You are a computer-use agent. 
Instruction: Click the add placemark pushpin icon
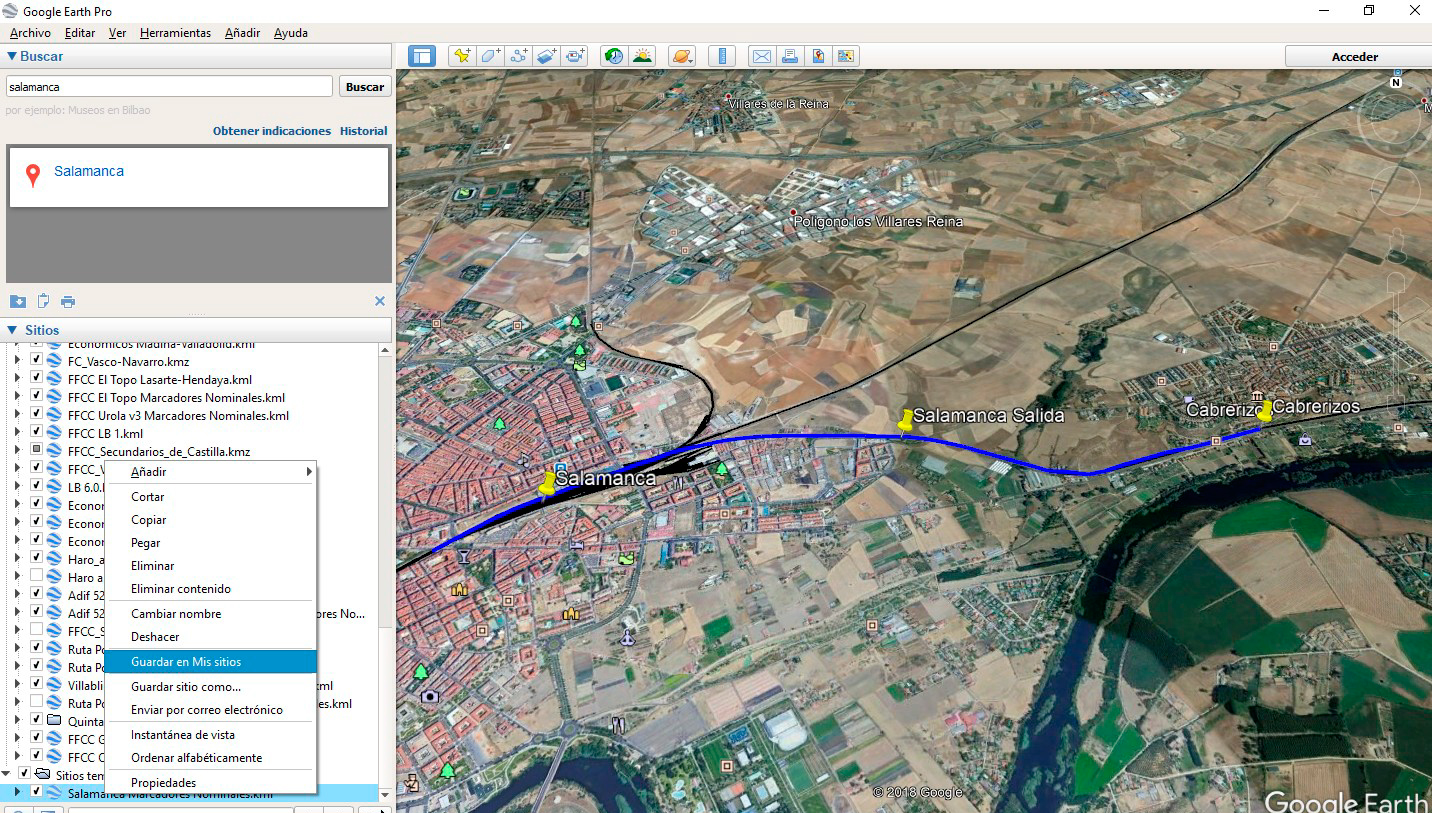(x=462, y=56)
